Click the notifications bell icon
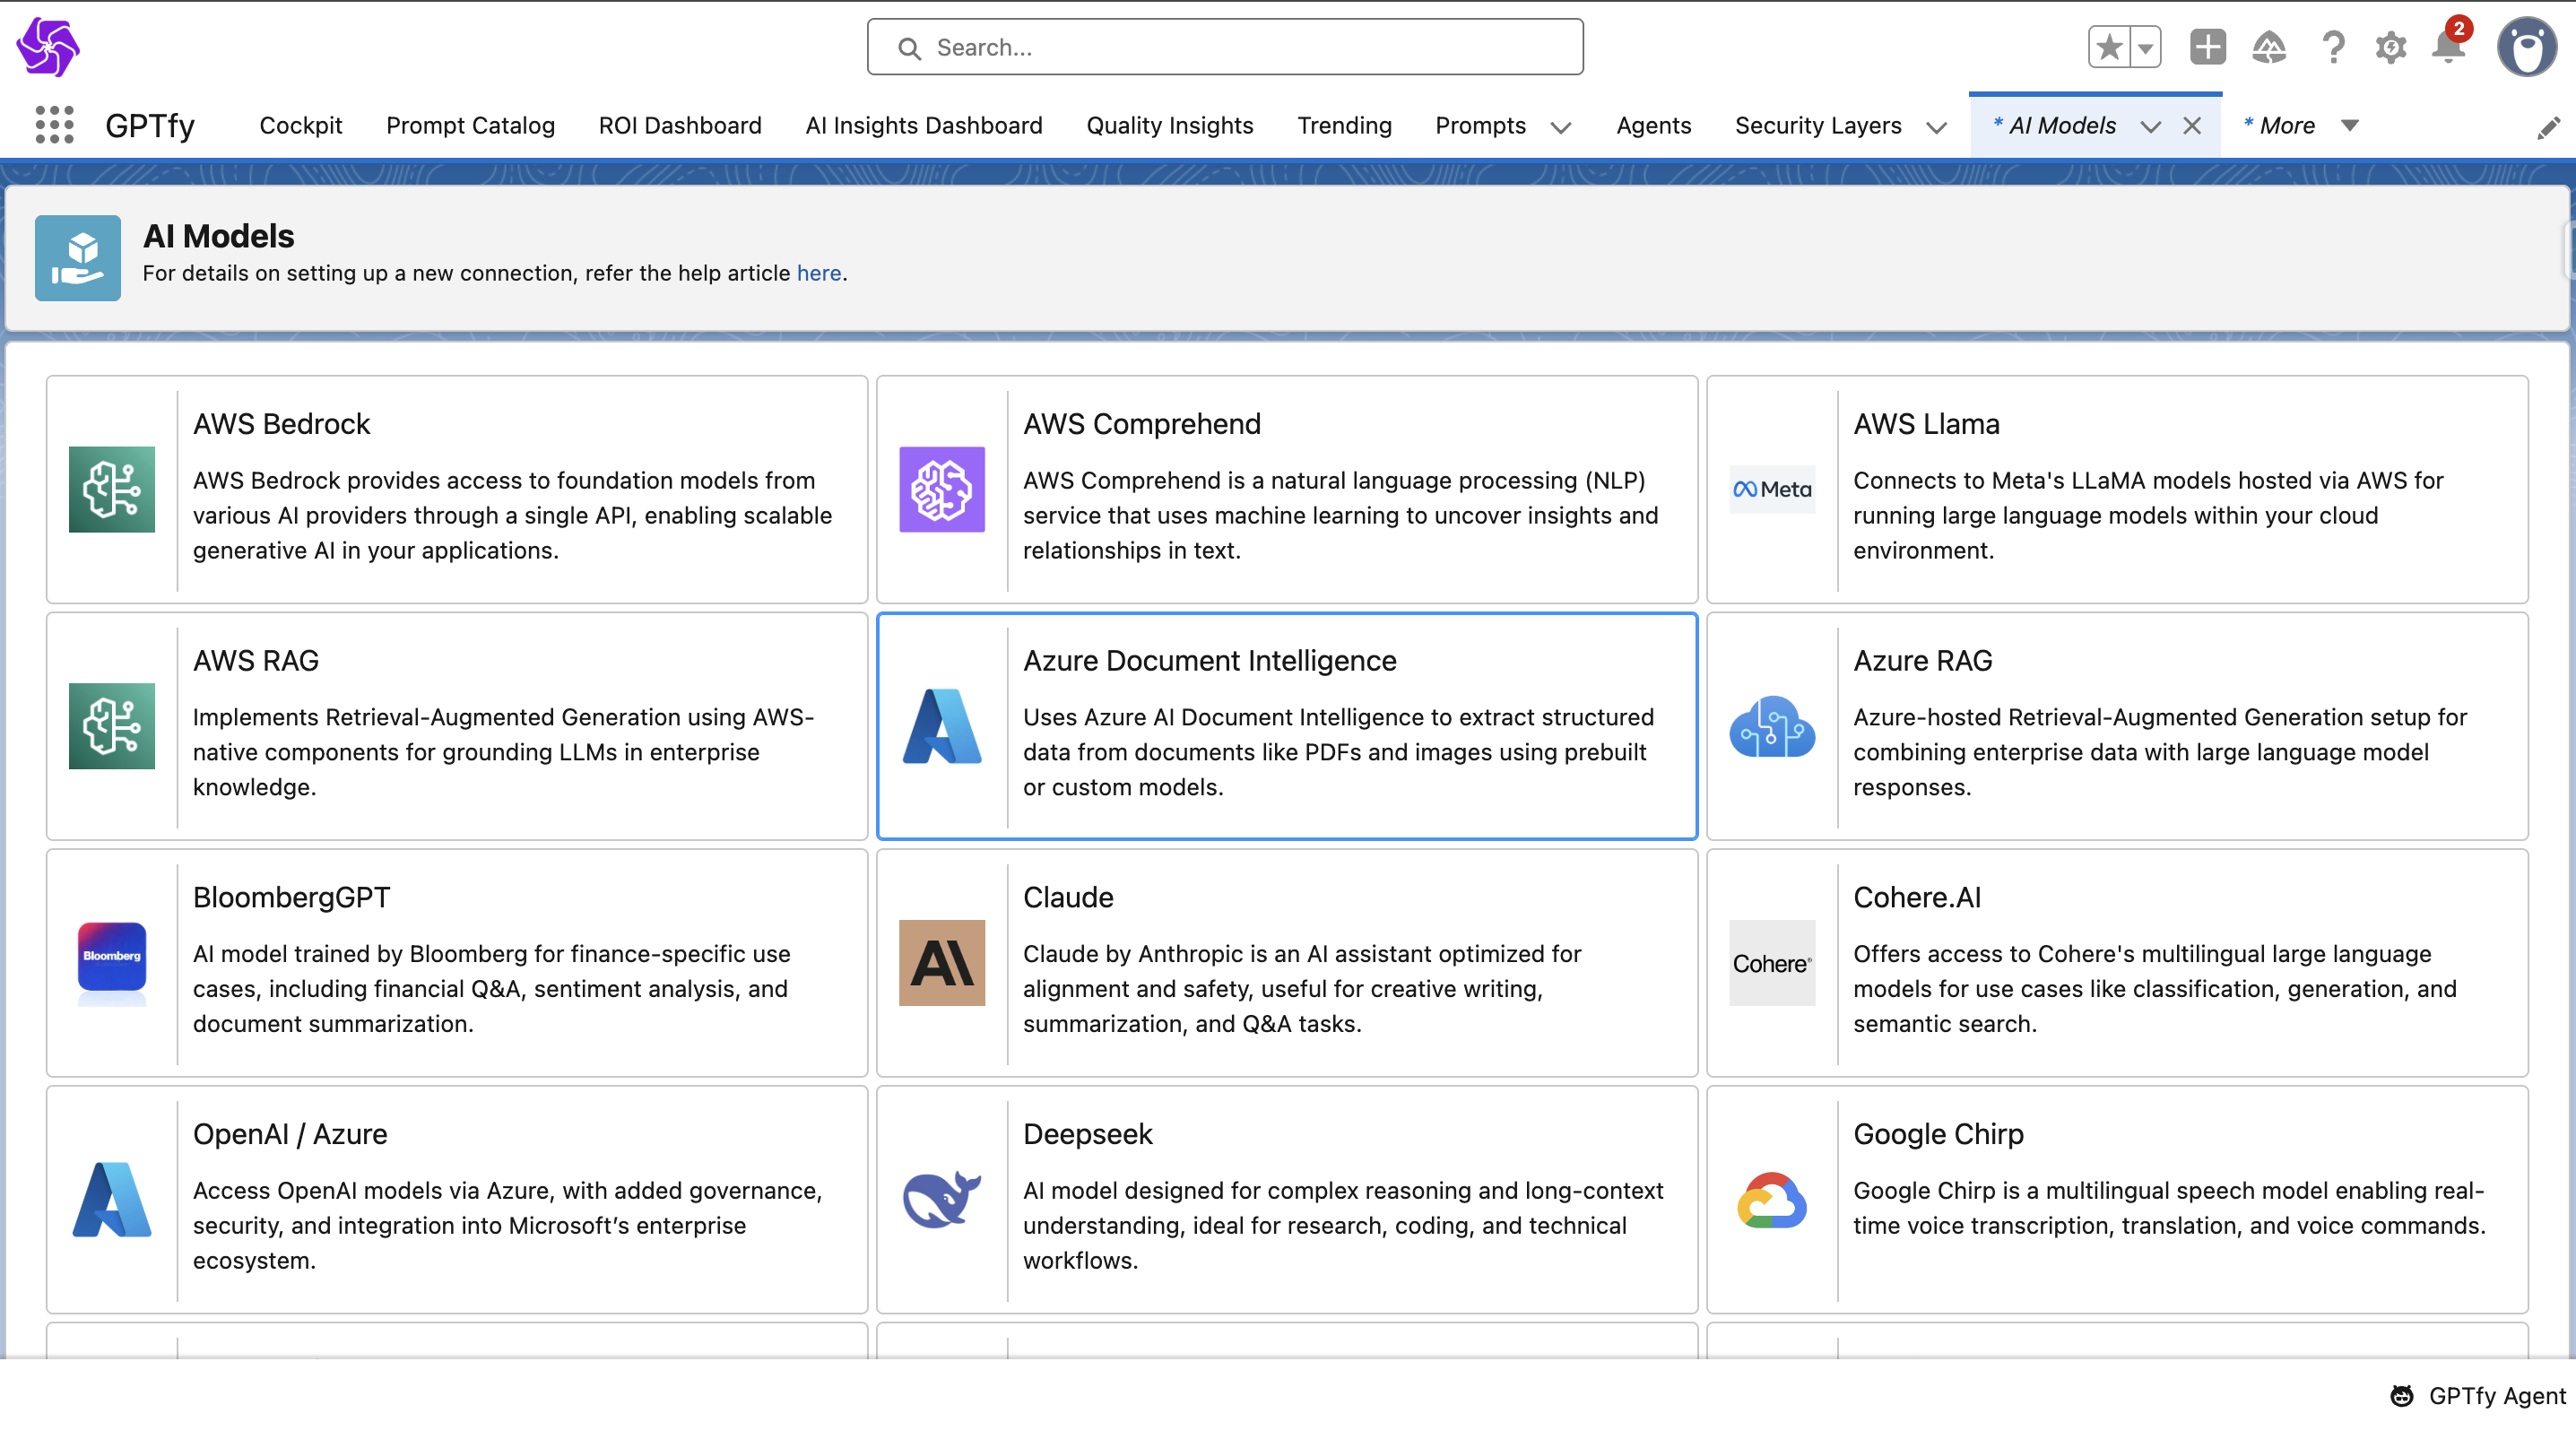 tap(2447, 47)
